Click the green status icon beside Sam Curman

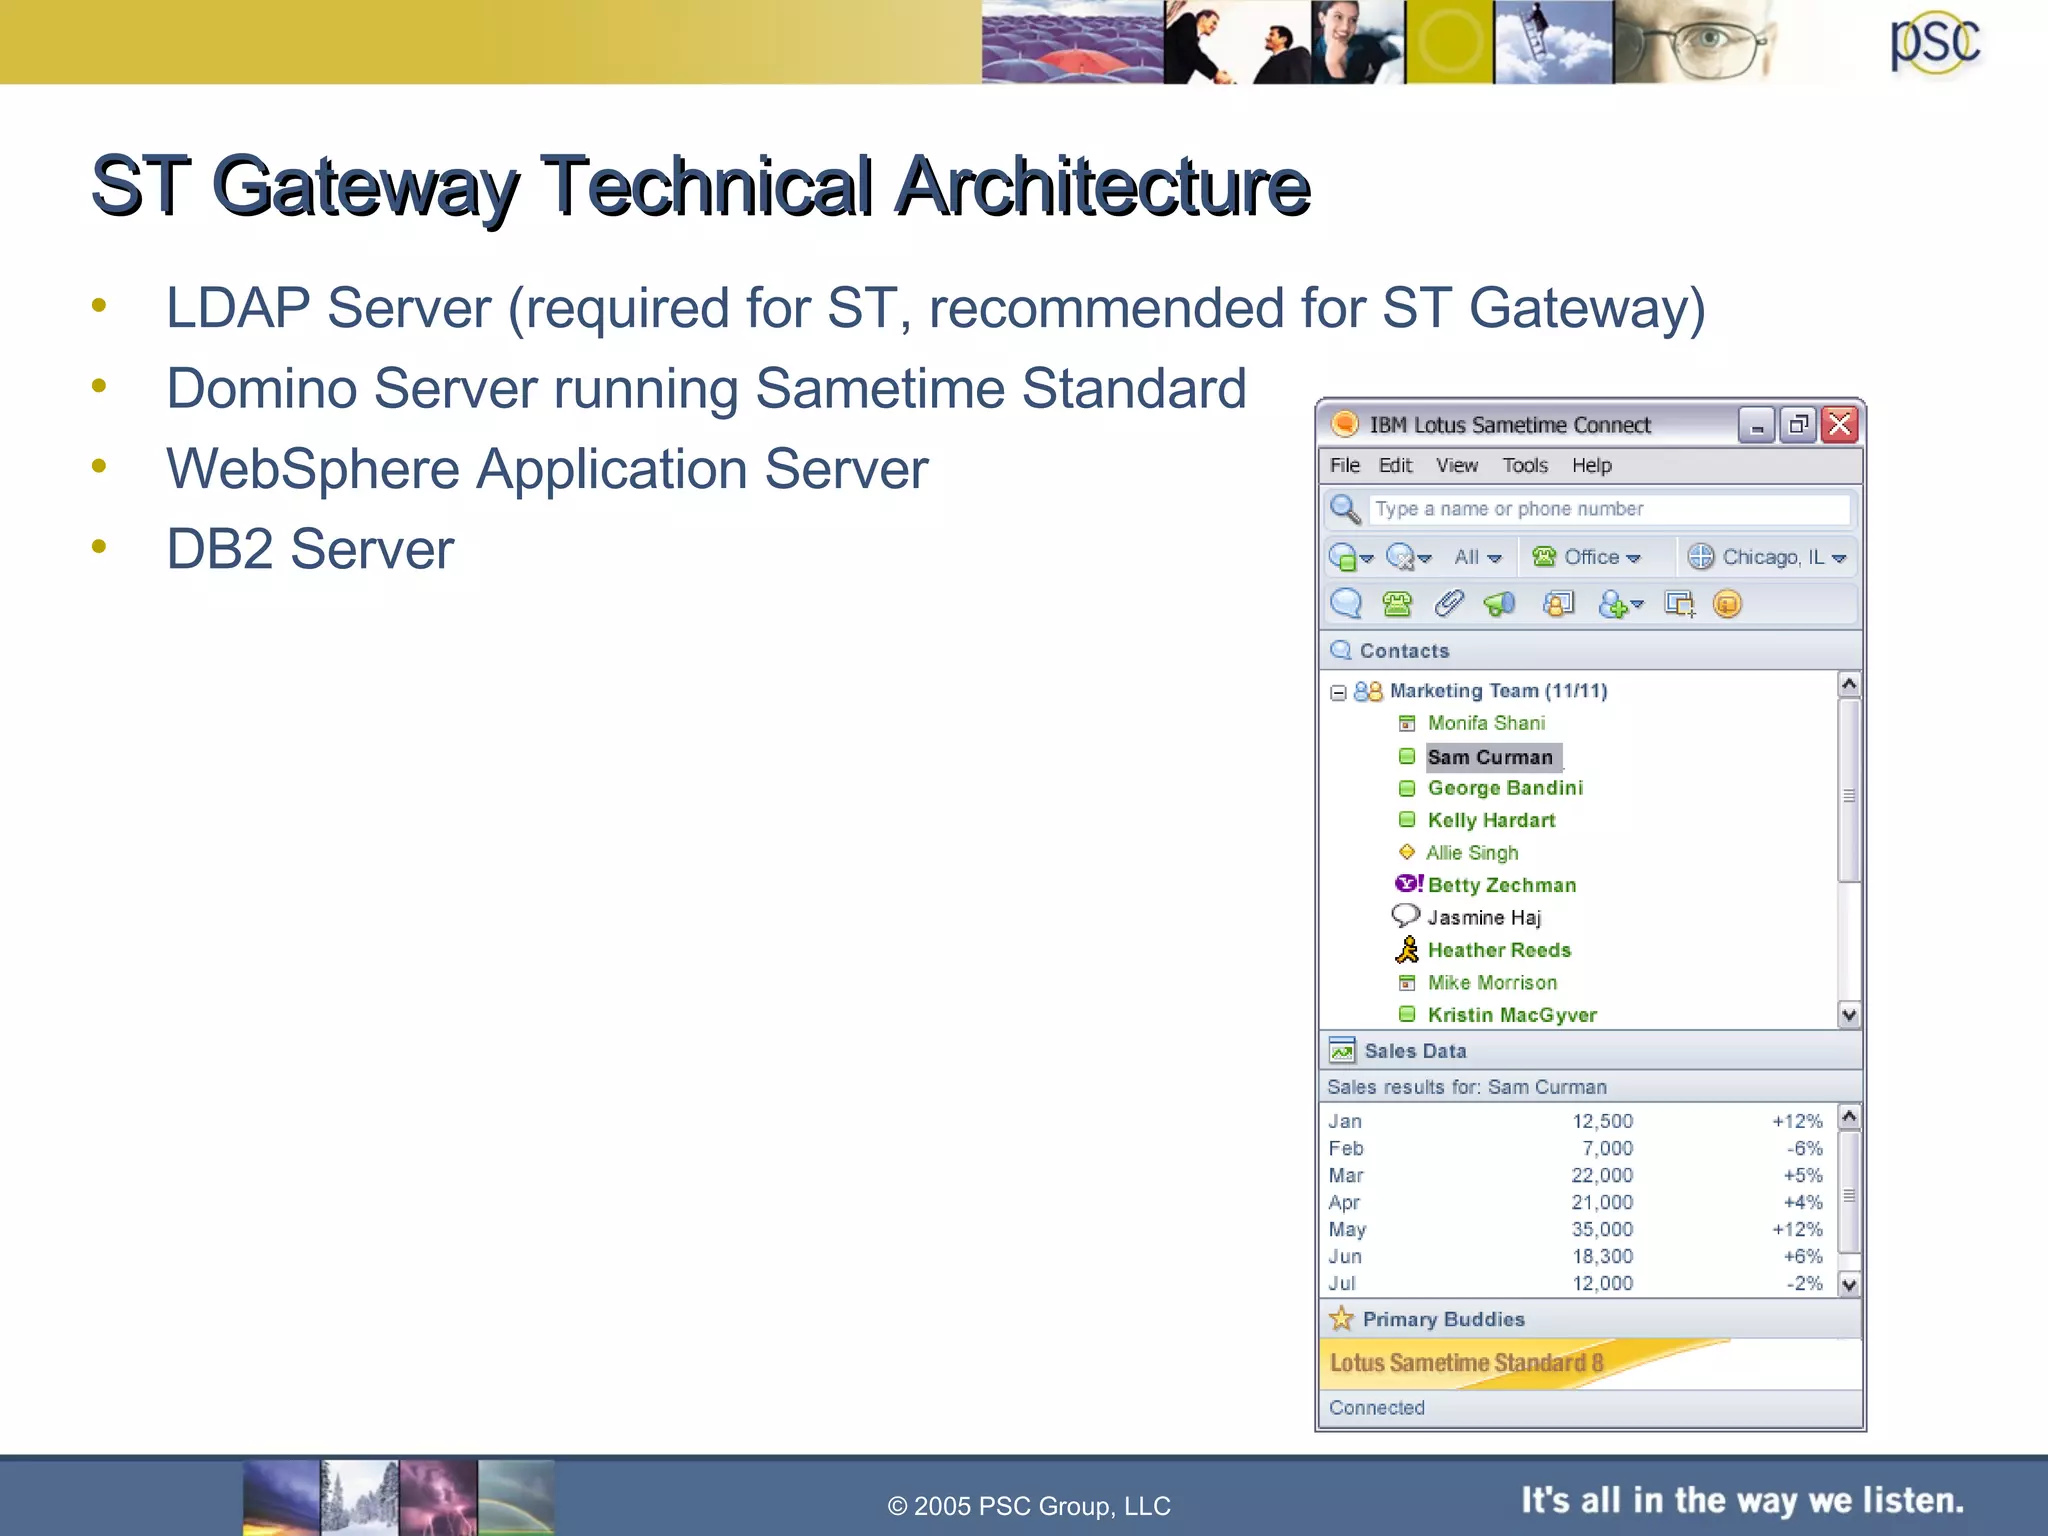point(1407,756)
